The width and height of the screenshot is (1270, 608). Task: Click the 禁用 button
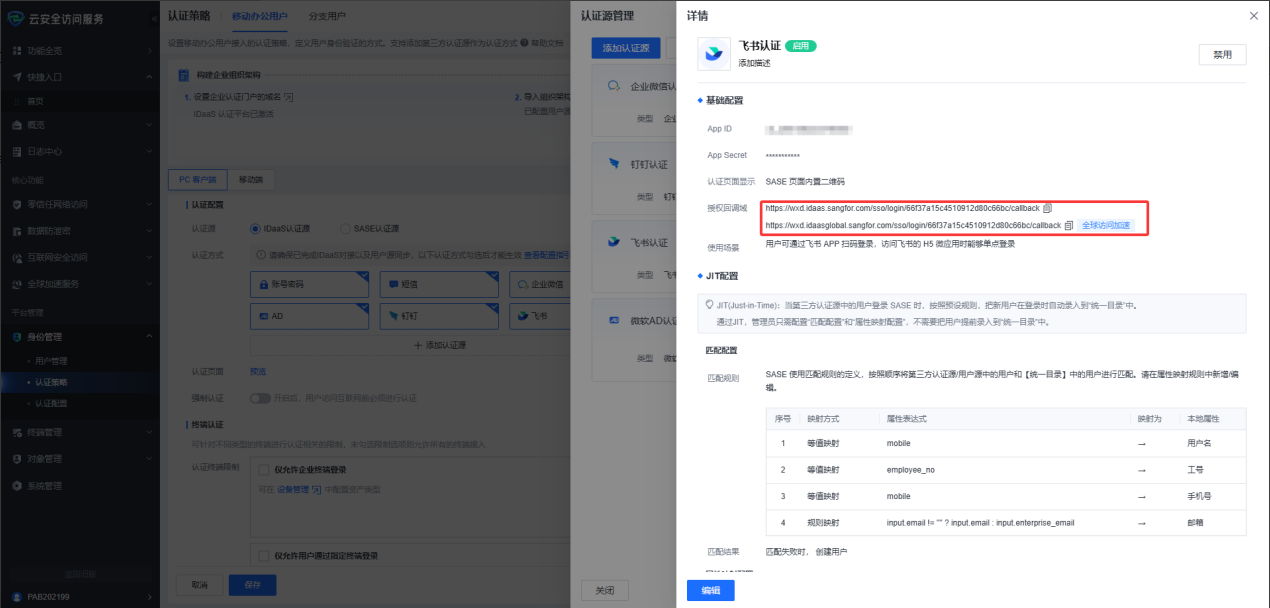pos(1222,54)
